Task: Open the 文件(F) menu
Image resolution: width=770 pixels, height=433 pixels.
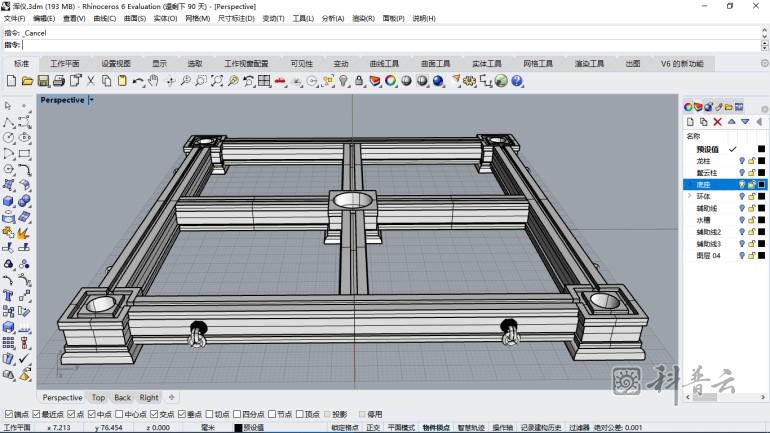Action: pyautogui.click(x=14, y=19)
